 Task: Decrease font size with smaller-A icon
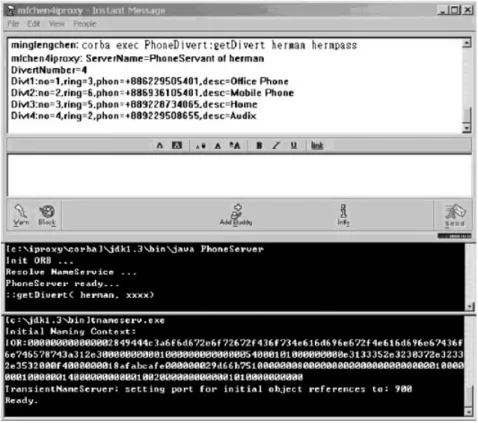pos(201,146)
